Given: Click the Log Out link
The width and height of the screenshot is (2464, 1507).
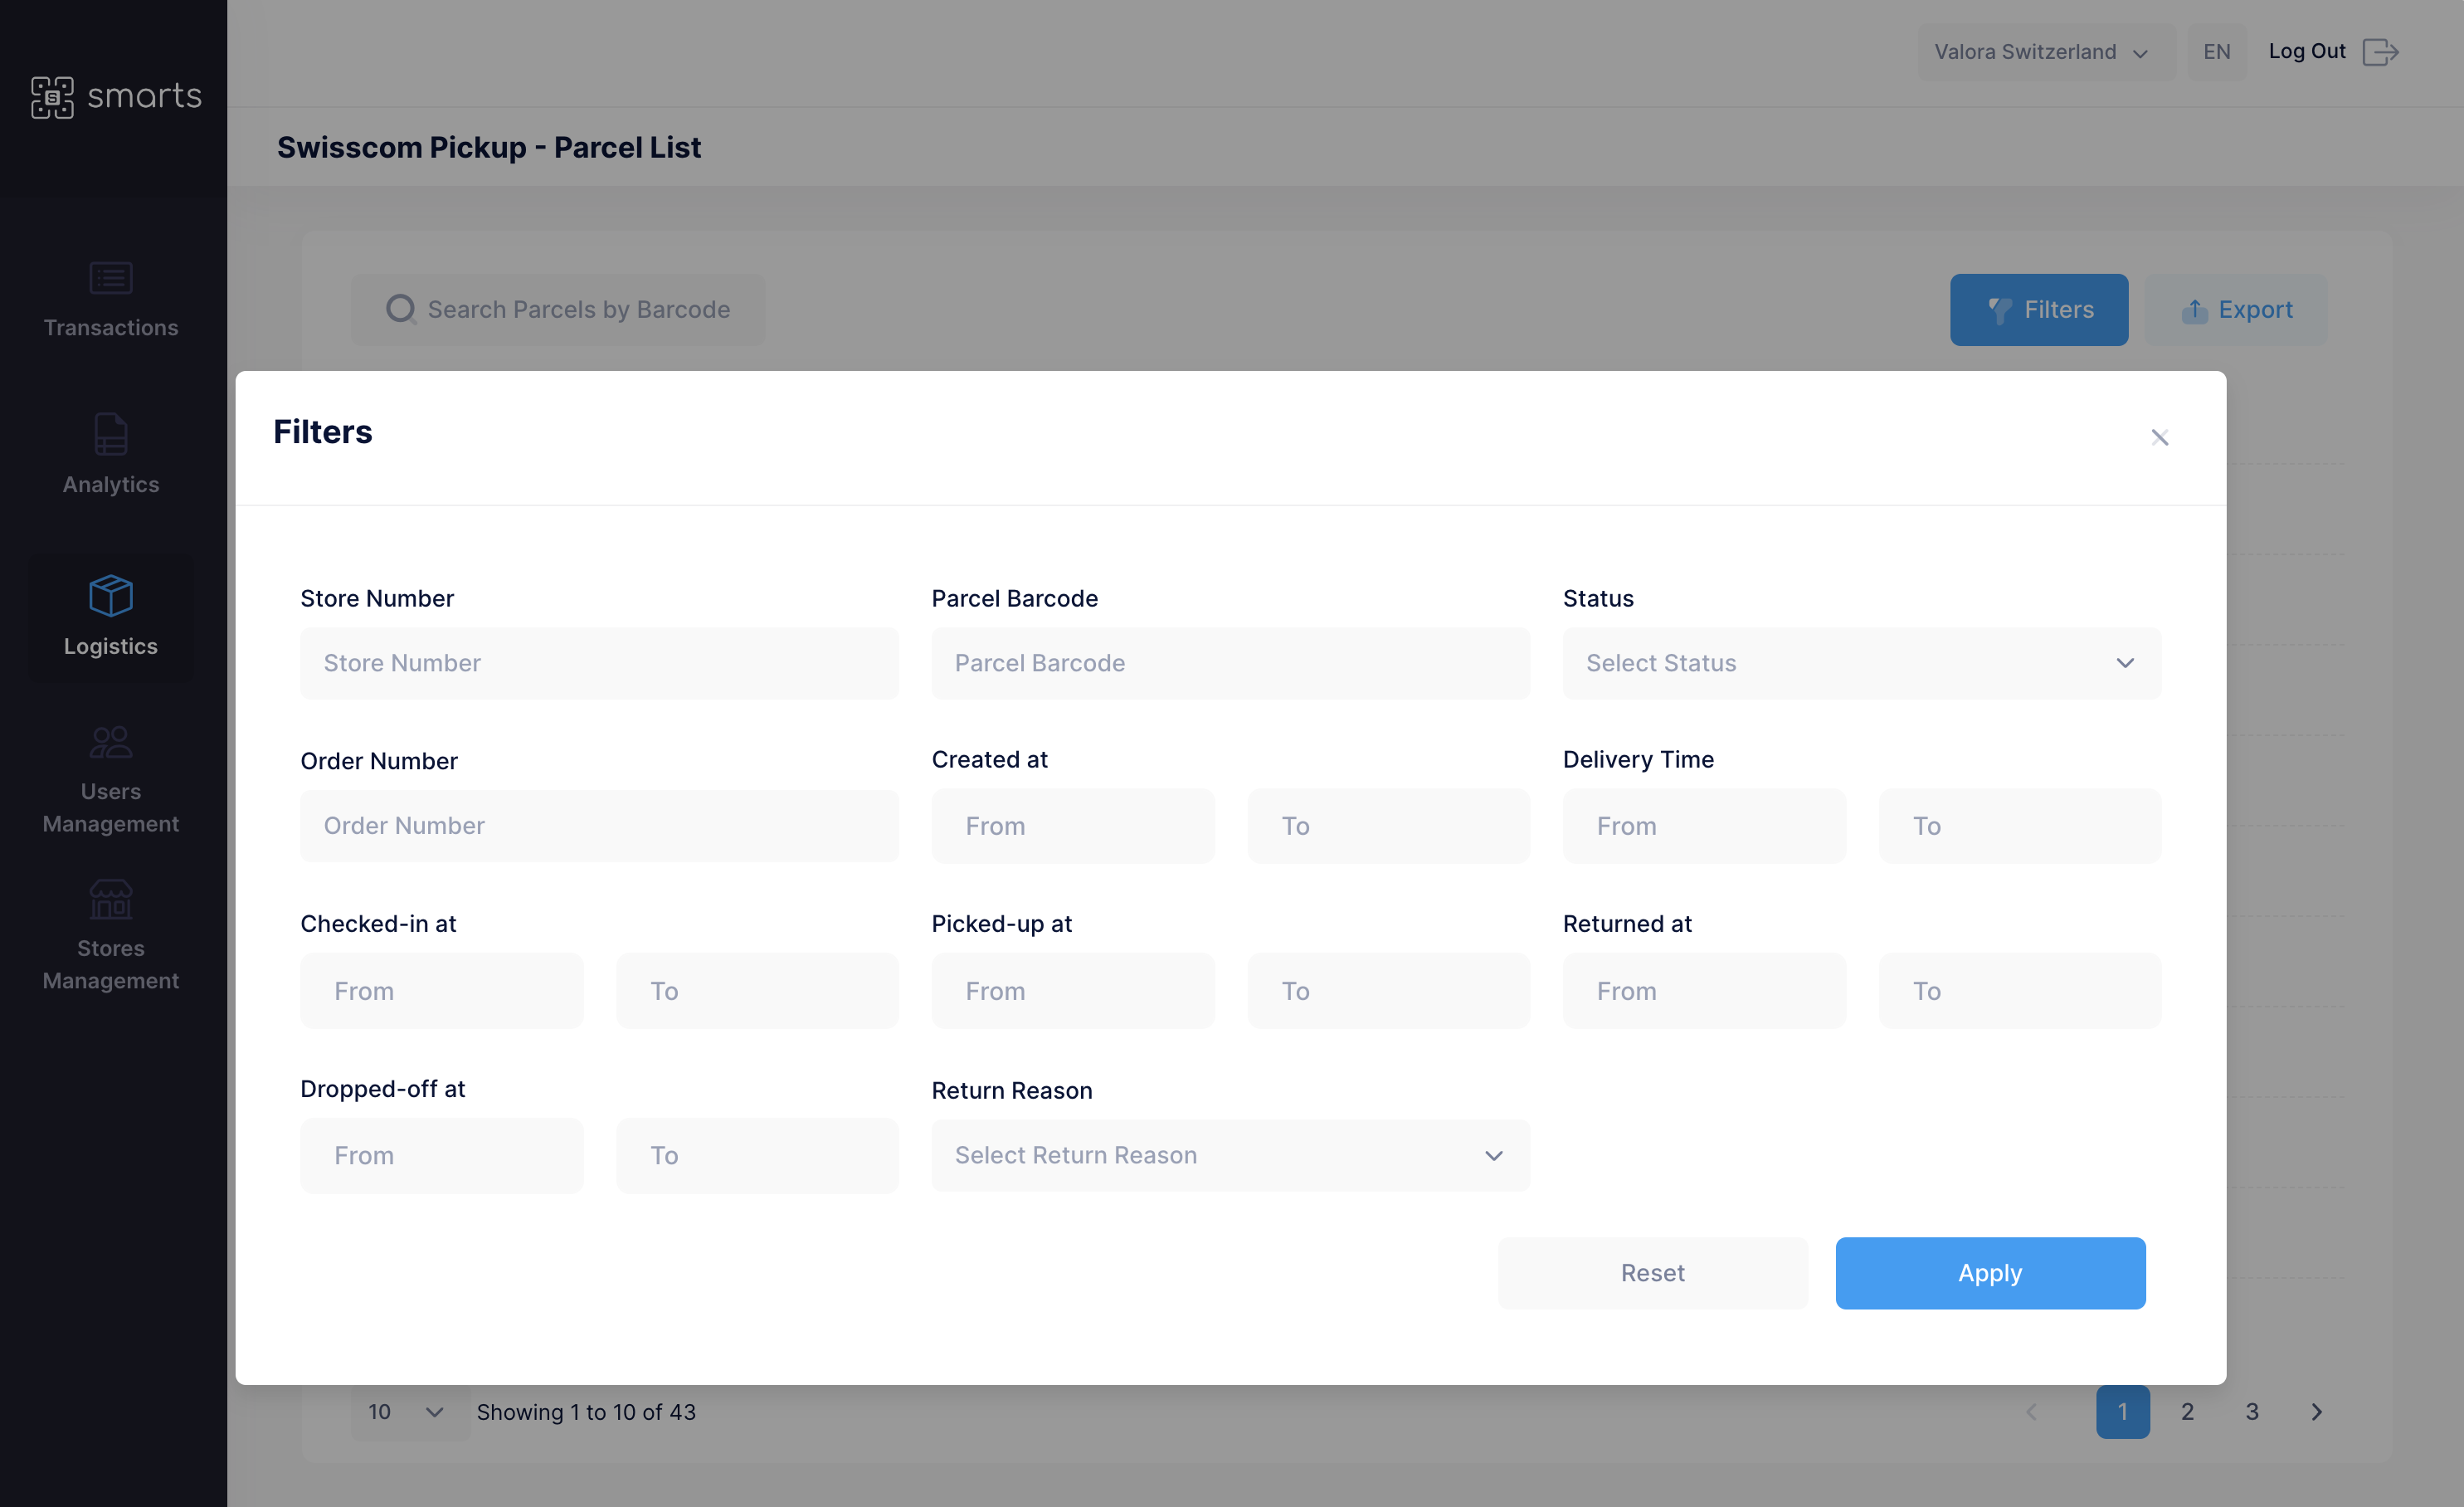Looking at the screenshot, I should pos(2307,51).
